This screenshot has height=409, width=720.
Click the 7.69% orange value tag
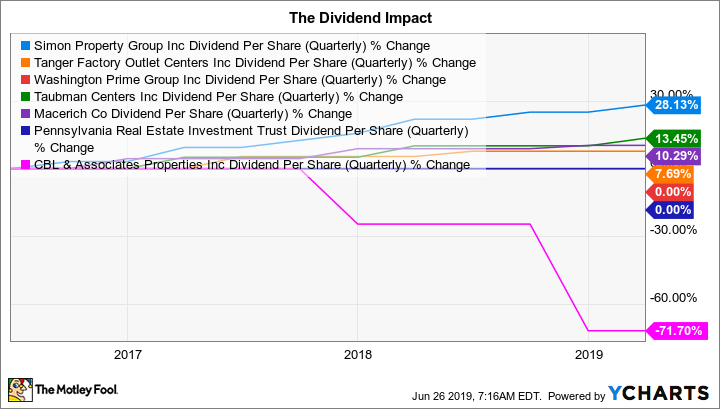679,174
